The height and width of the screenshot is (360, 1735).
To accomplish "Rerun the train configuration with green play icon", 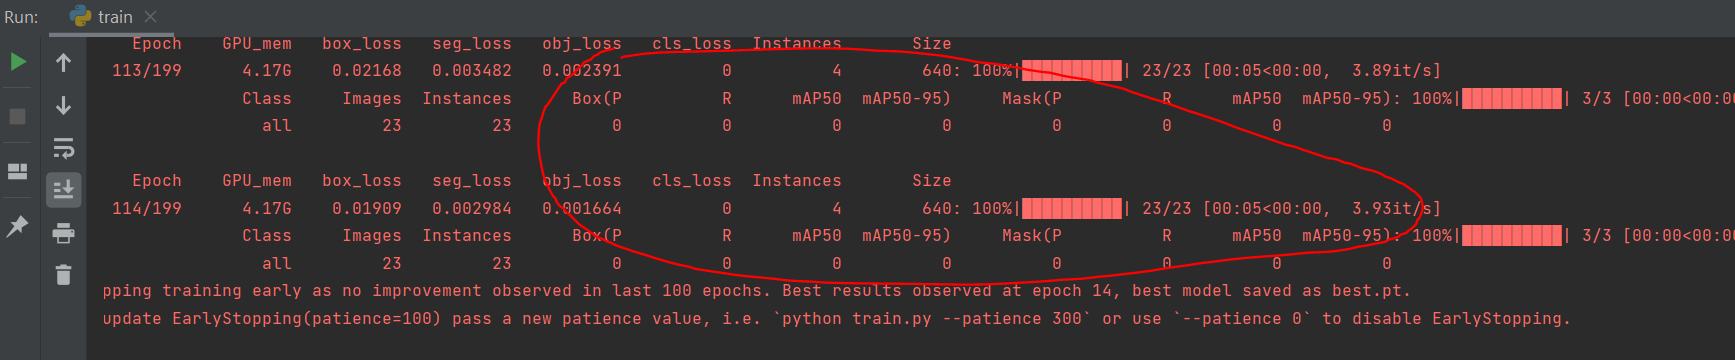I will click(18, 62).
